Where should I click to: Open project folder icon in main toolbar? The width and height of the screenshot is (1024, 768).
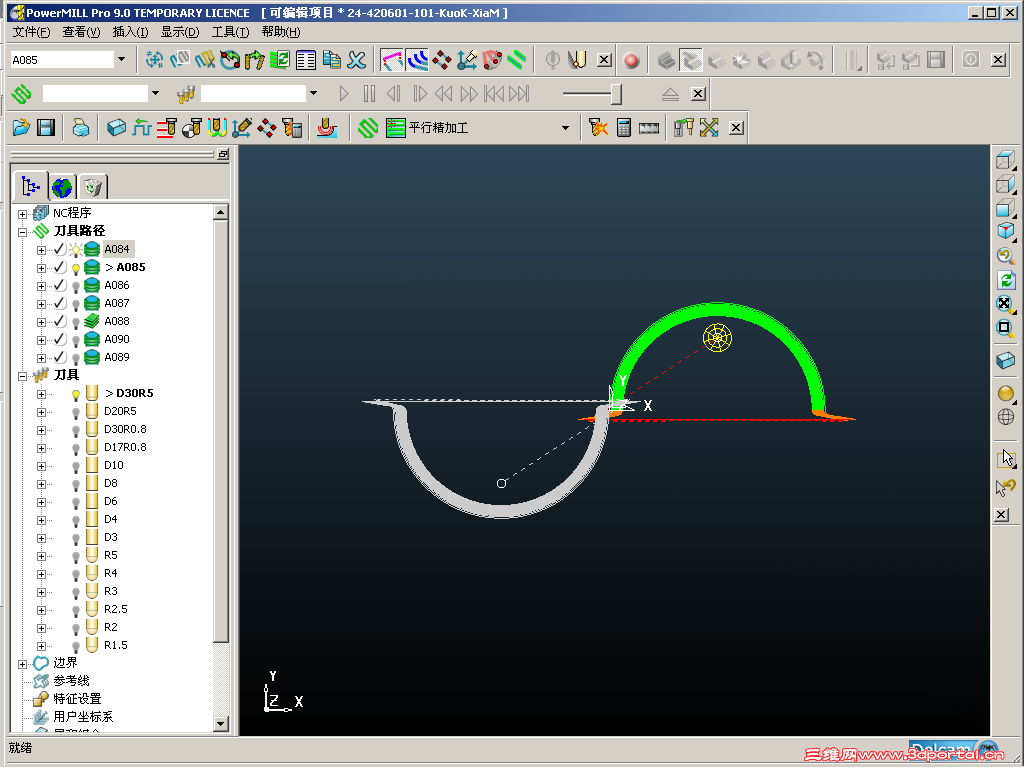(21, 127)
